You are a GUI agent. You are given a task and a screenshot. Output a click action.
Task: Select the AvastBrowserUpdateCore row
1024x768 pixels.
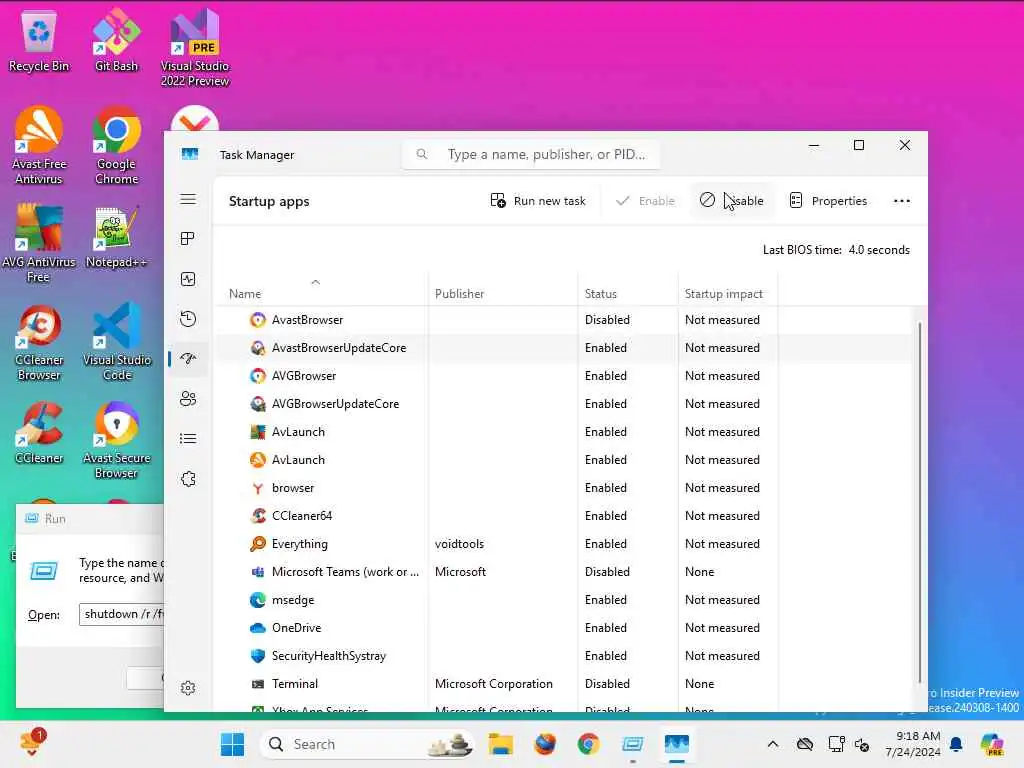[x=565, y=347]
